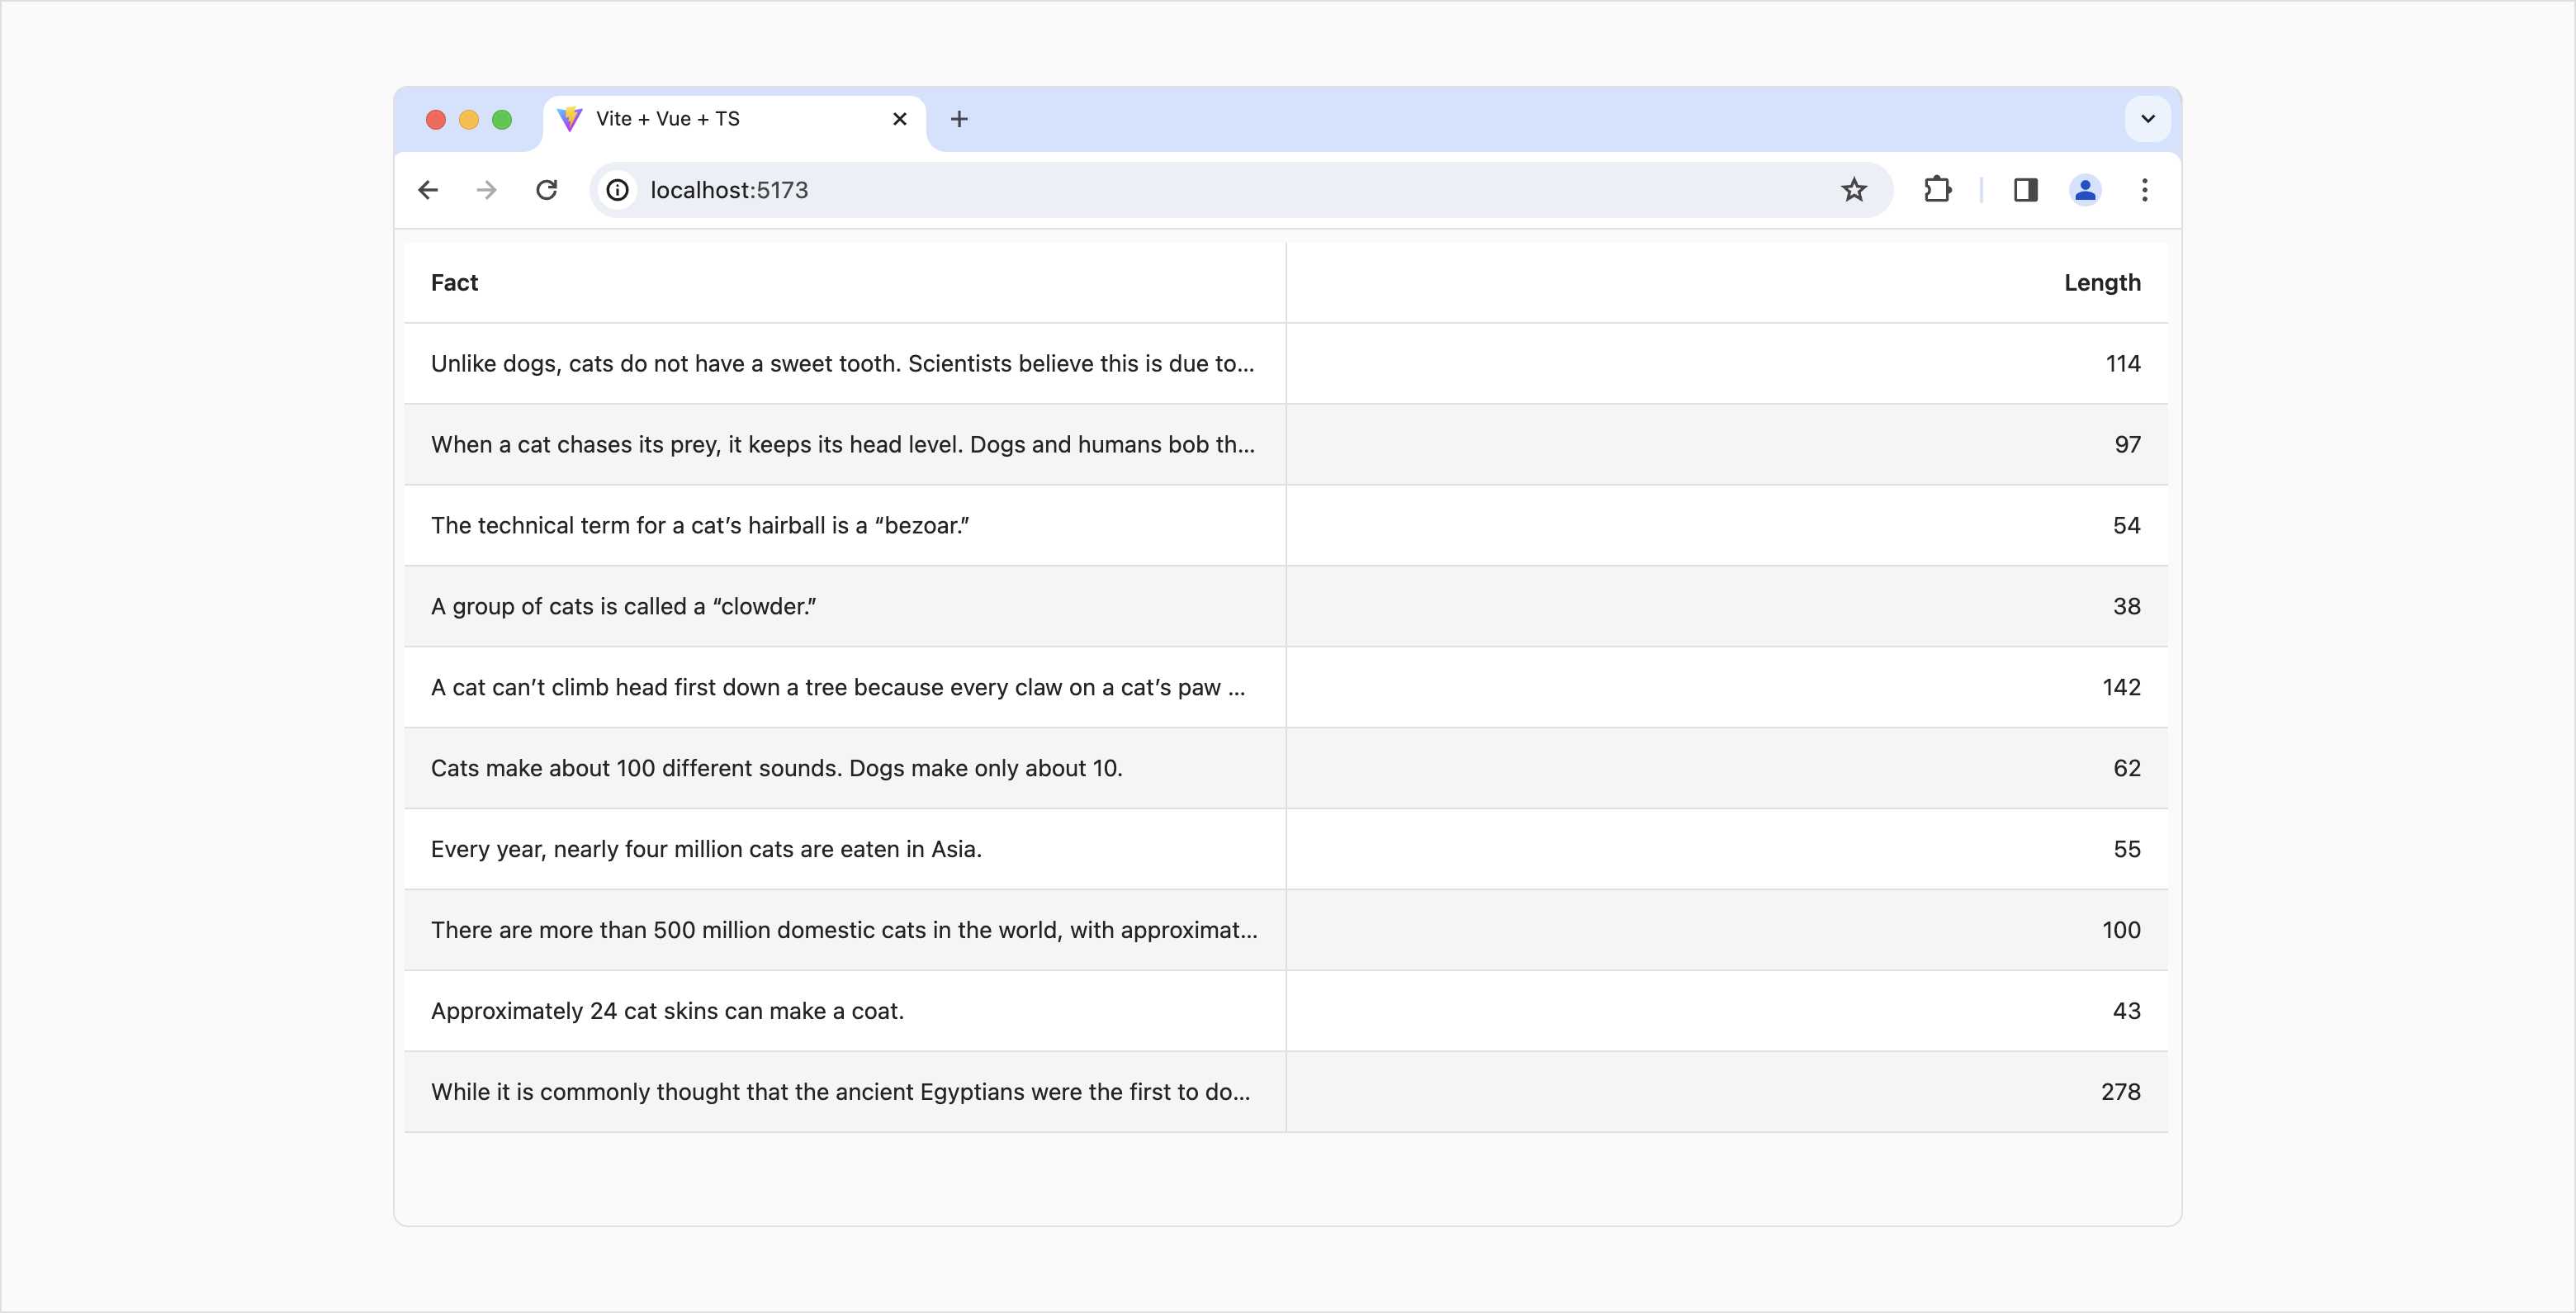The image size is (2576, 1313).
Task: Navigate back in browser history
Action: [x=428, y=190]
